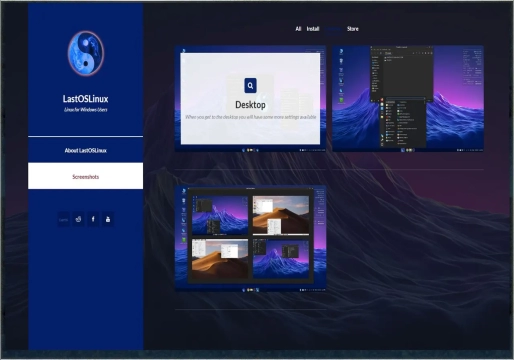
Task: Open the Facebook social icon in sidebar
Action: (x=93, y=219)
